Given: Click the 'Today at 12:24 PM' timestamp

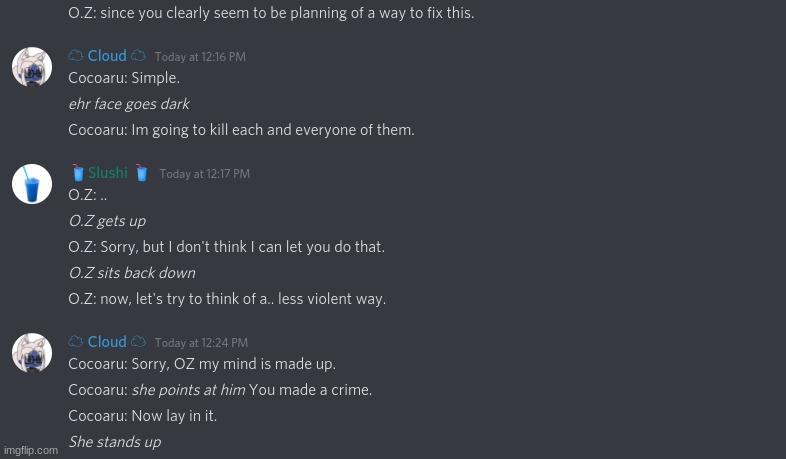Looking at the screenshot, I should click(x=201, y=343).
